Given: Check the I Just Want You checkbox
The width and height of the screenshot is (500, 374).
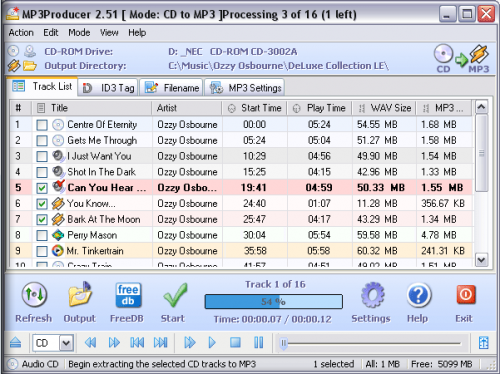Looking at the screenshot, I should pos(42,156).
